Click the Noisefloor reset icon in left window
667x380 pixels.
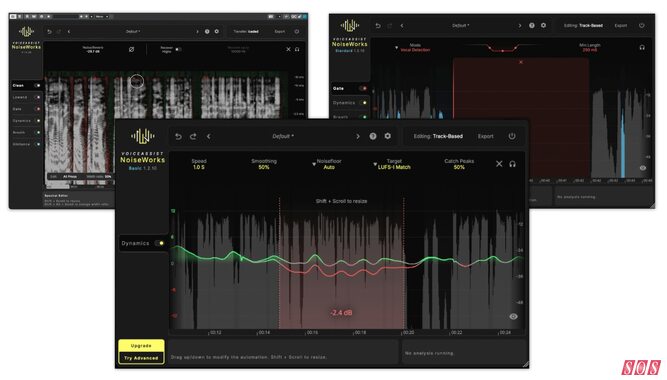coord(131,49)
